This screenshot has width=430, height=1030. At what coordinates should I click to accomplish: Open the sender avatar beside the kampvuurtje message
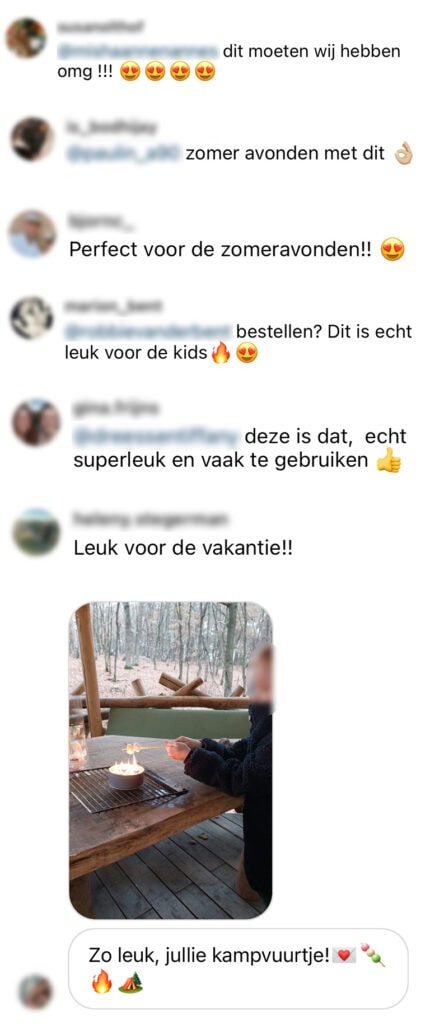35,991
